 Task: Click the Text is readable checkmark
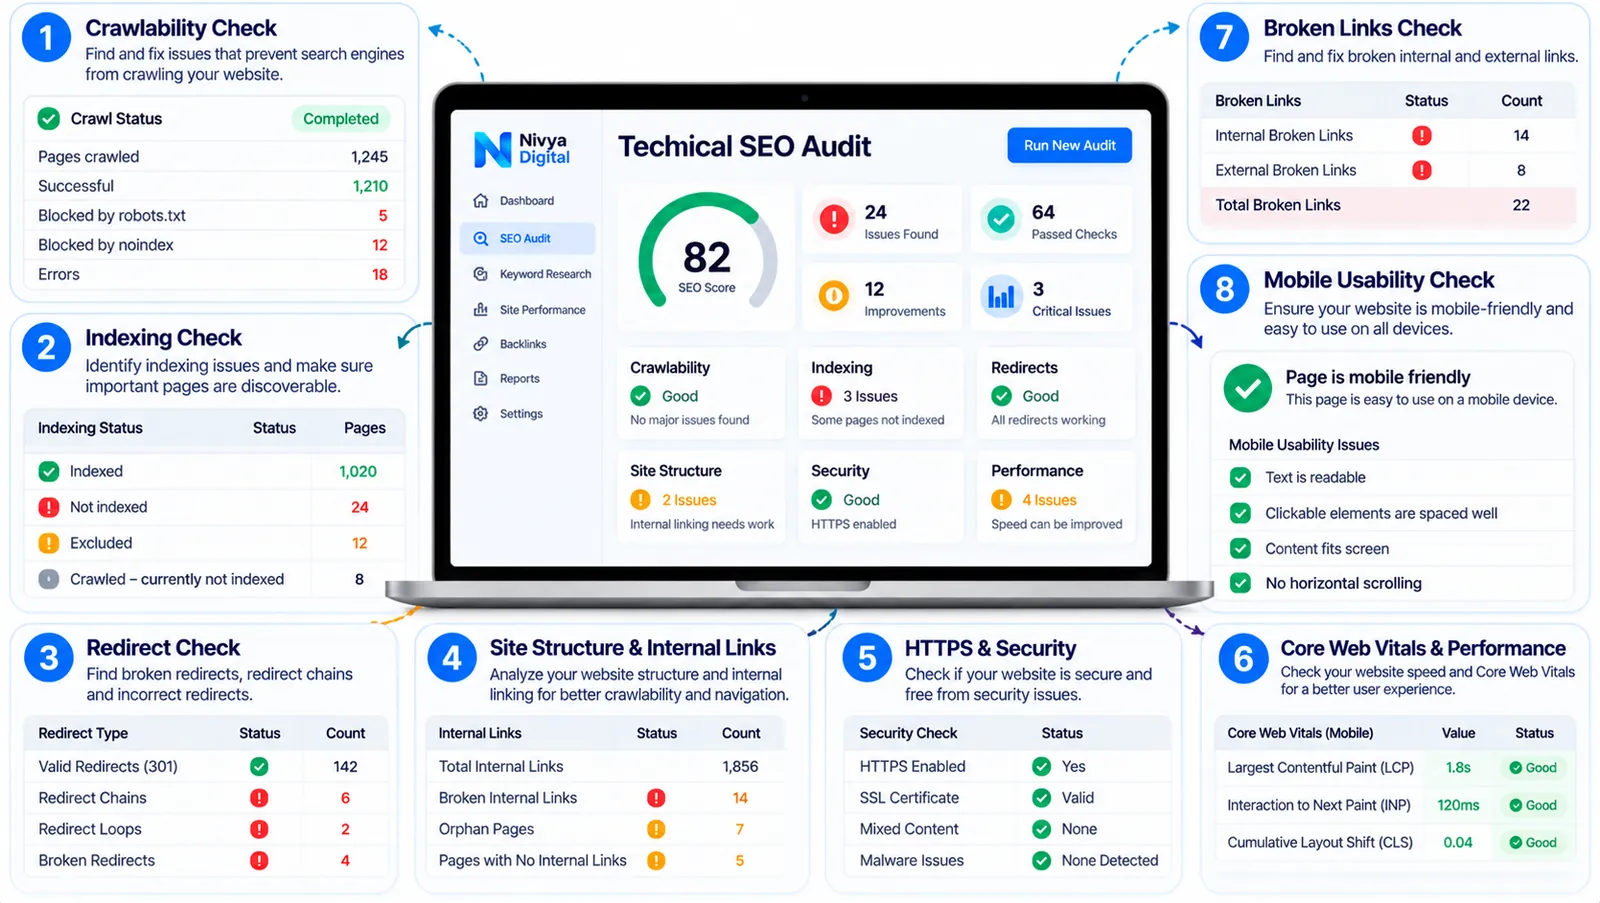pyautogui.click(x=1240, y=478)
